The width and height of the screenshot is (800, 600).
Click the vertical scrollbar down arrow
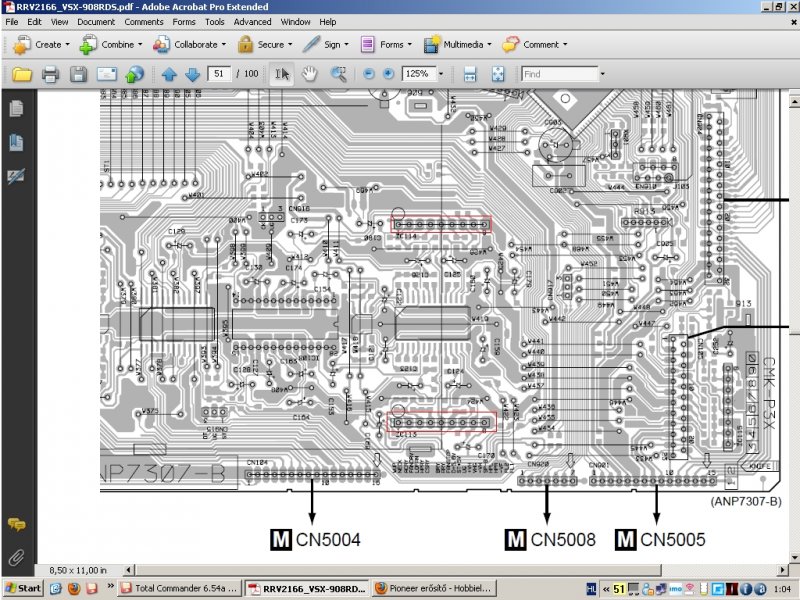[x=794, y=557]
